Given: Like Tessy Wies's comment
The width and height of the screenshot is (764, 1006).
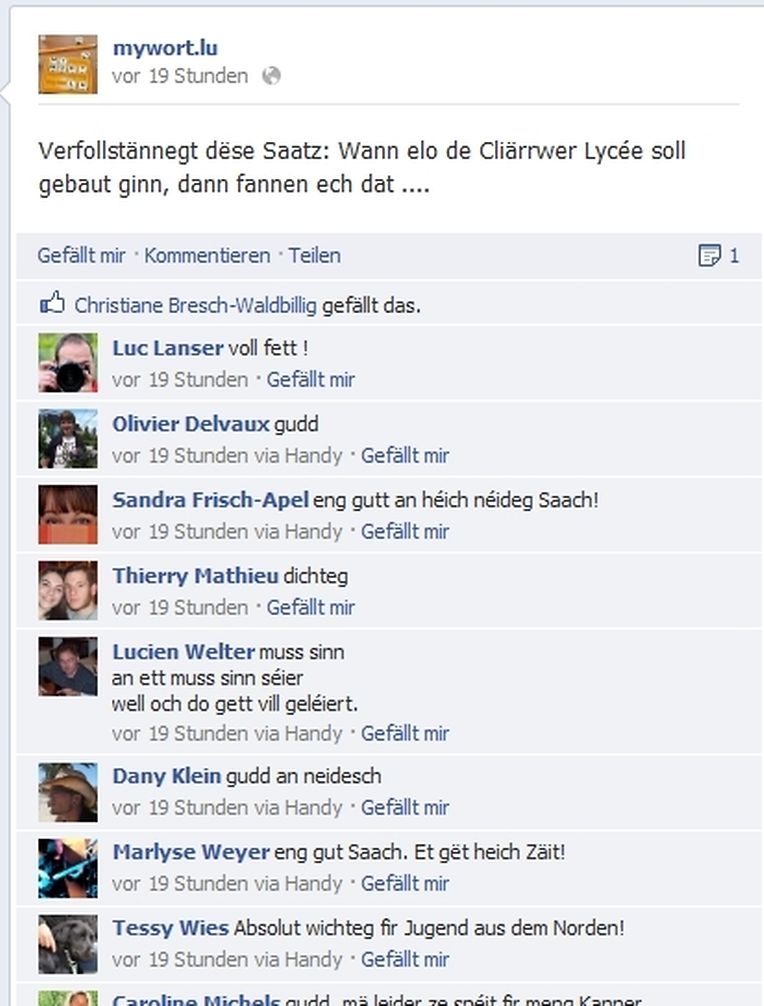Looking at the screenshot, I should coord(405,959).
